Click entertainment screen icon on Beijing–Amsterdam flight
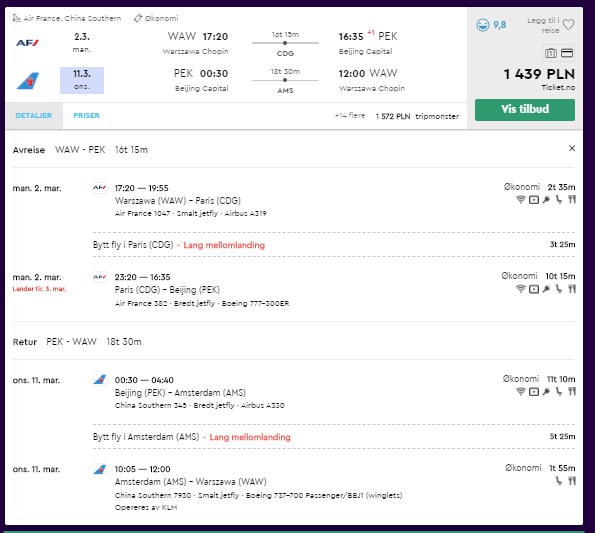The height and width of the screenshot is (533, 595). tap(534, 391)
